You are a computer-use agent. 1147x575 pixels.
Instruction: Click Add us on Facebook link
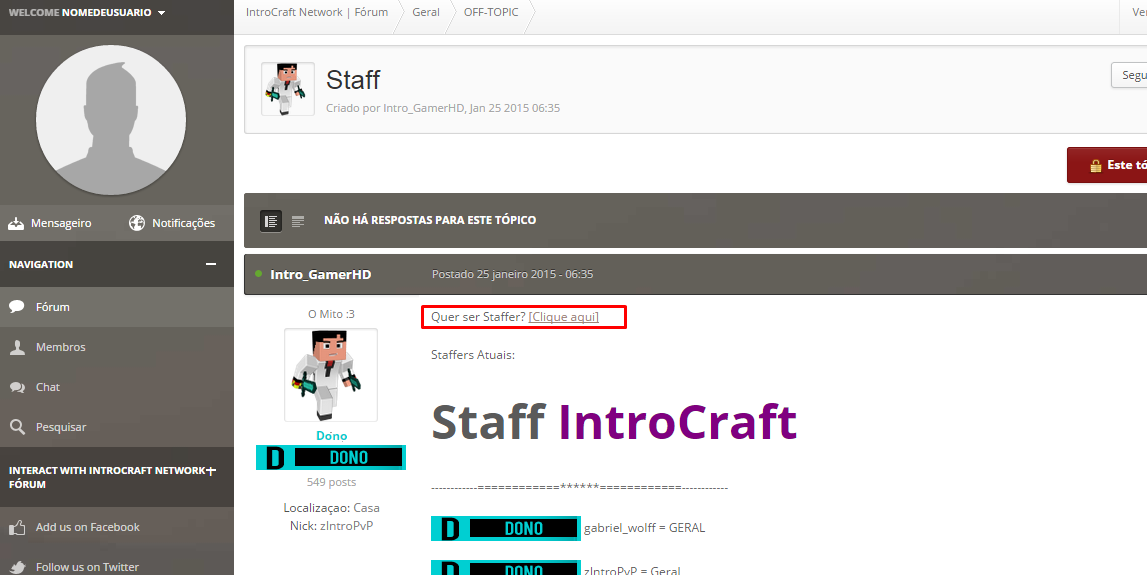(x=88, y=527)
